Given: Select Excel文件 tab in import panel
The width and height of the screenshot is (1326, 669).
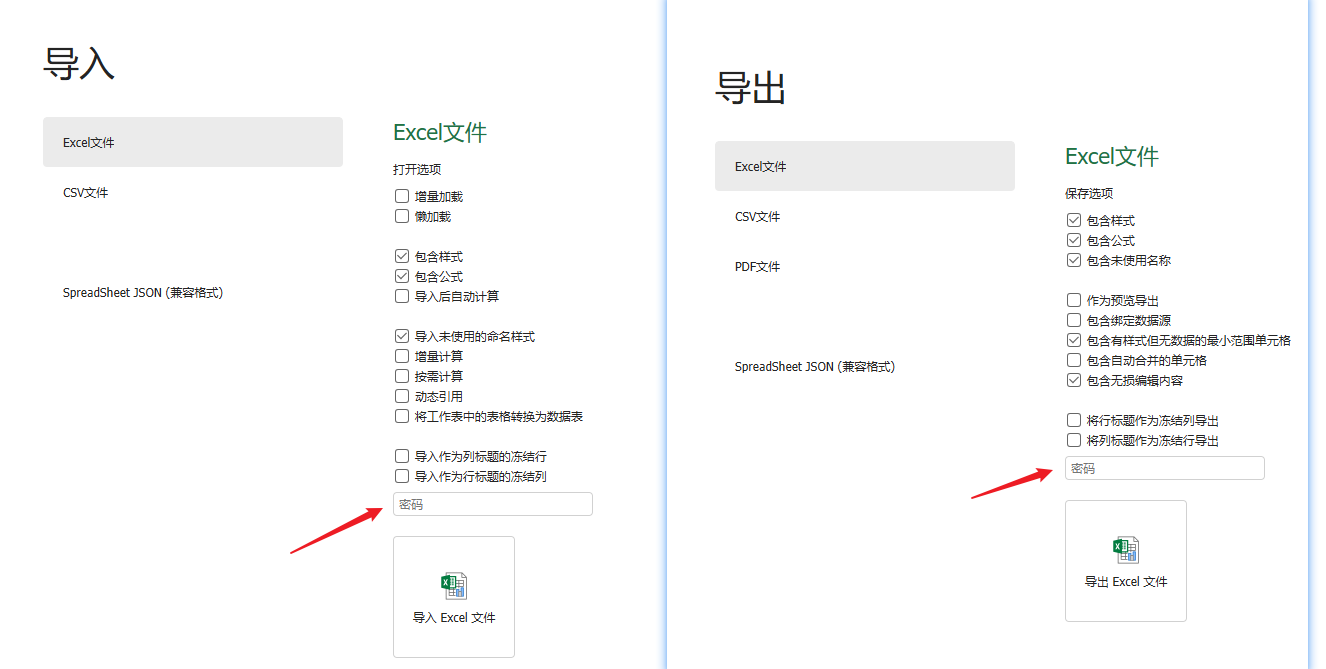Looking at the screenshot, I should (x=193, y=142).
